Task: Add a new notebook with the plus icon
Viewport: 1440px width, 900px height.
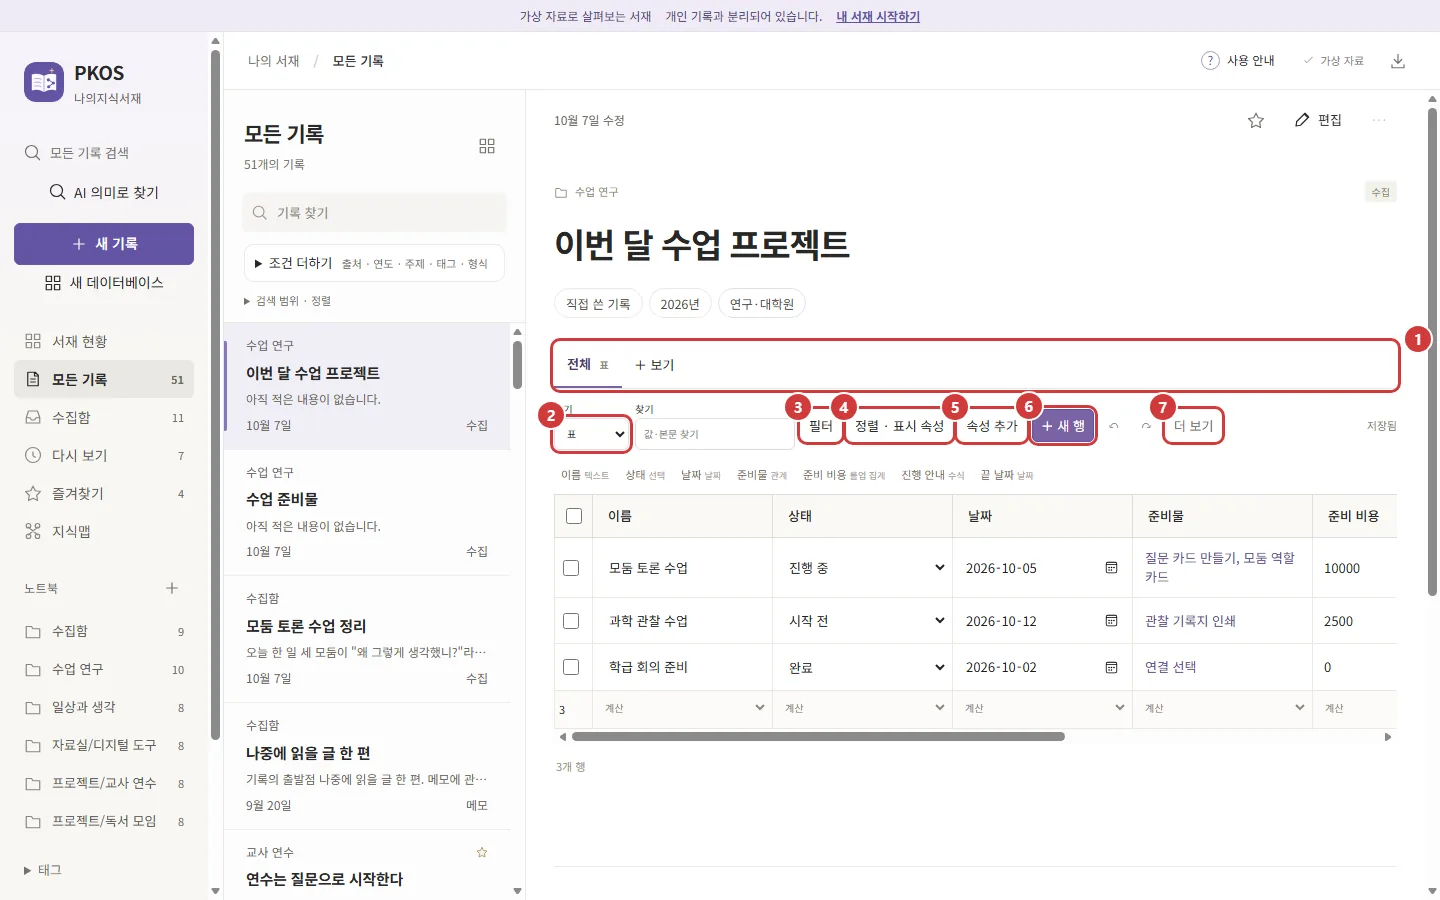Action: pyautogui.click(x=172, y=588)
